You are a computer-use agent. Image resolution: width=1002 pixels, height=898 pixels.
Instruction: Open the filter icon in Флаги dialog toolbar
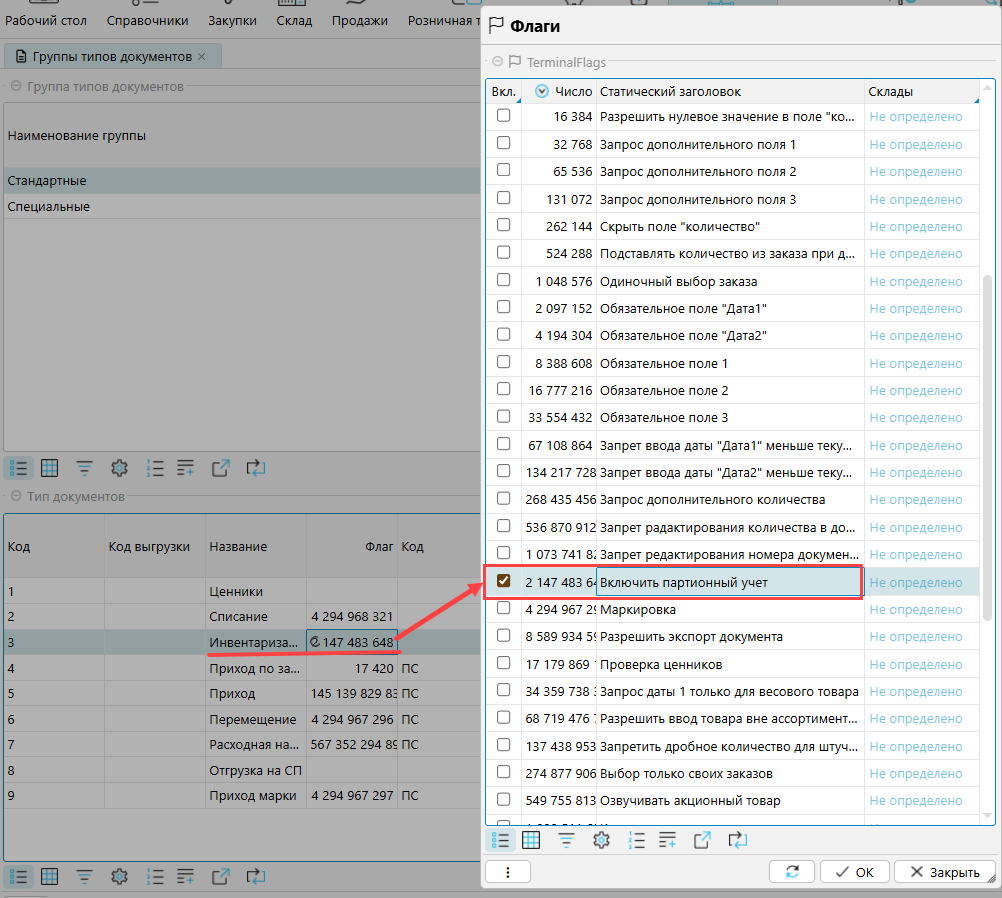click(x=566, y=840)
